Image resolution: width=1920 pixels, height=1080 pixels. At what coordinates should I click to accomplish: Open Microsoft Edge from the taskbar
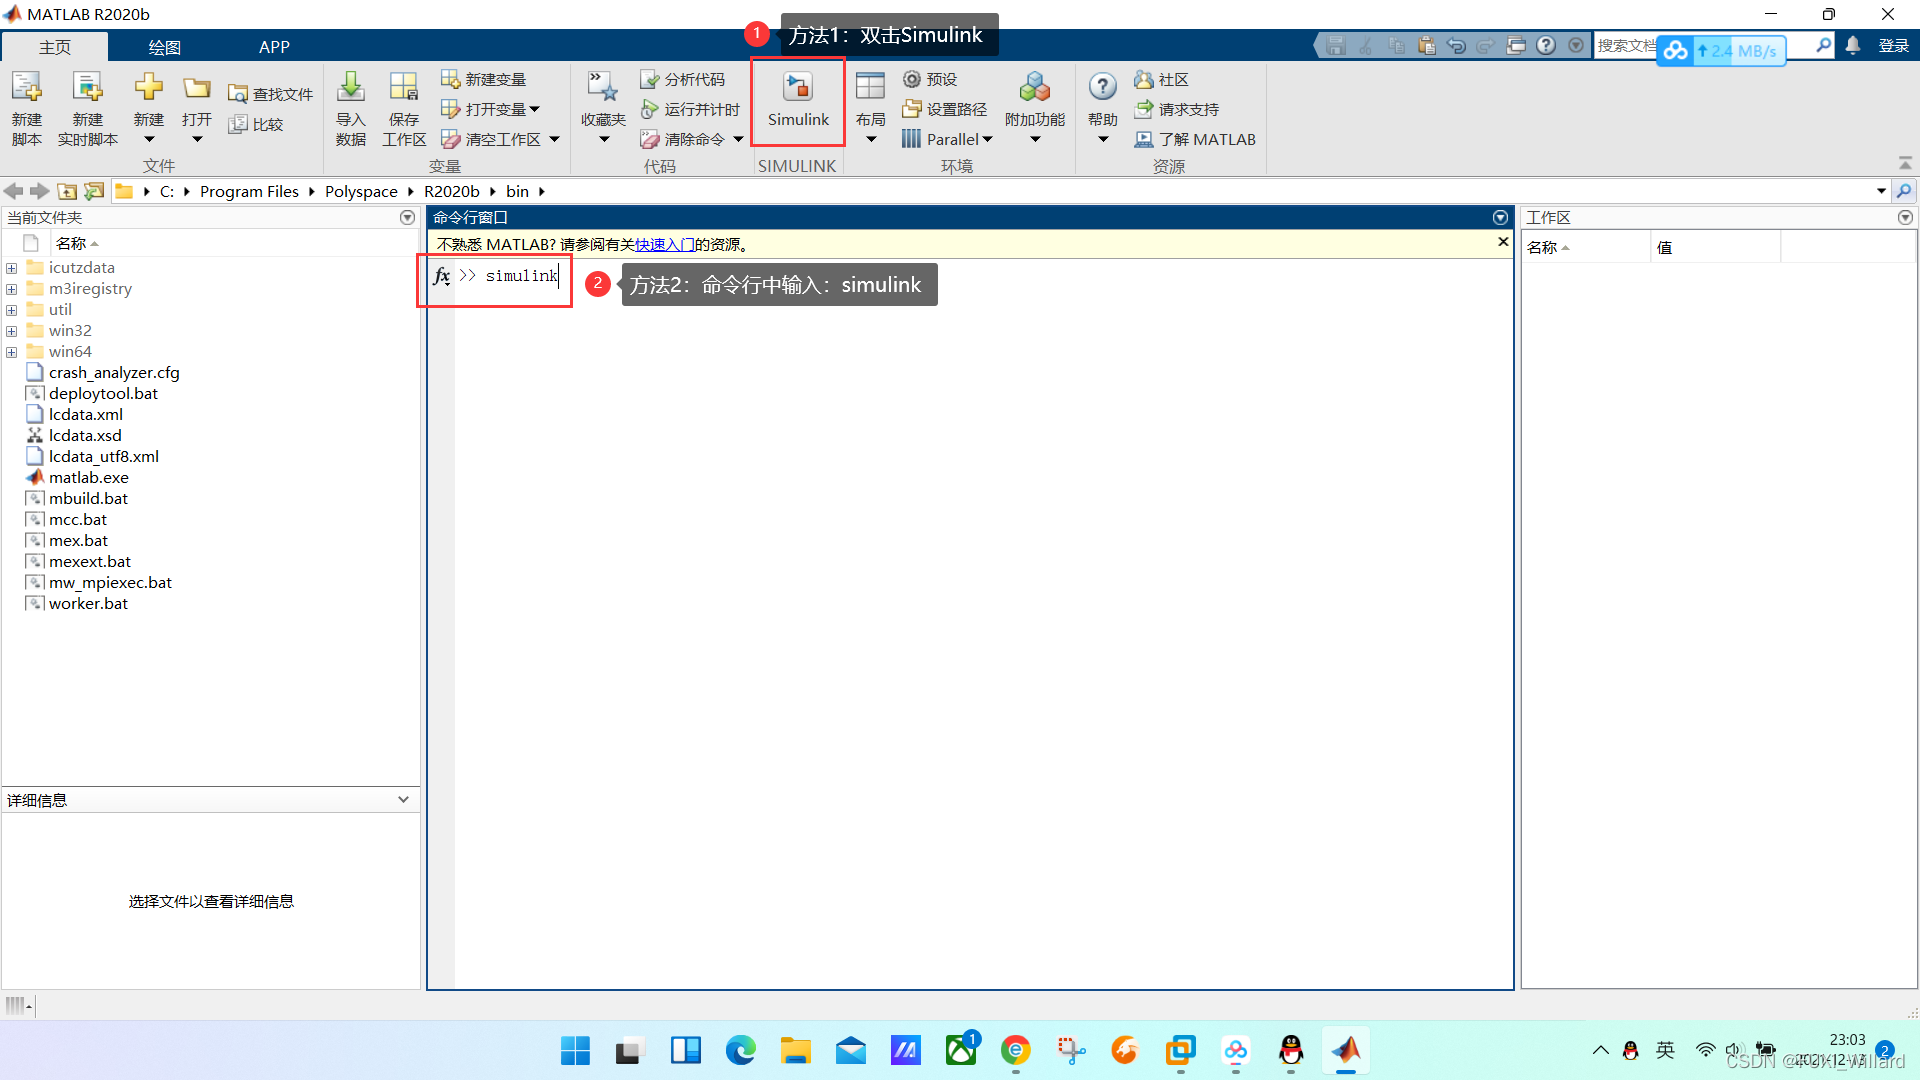(741, 1050)
